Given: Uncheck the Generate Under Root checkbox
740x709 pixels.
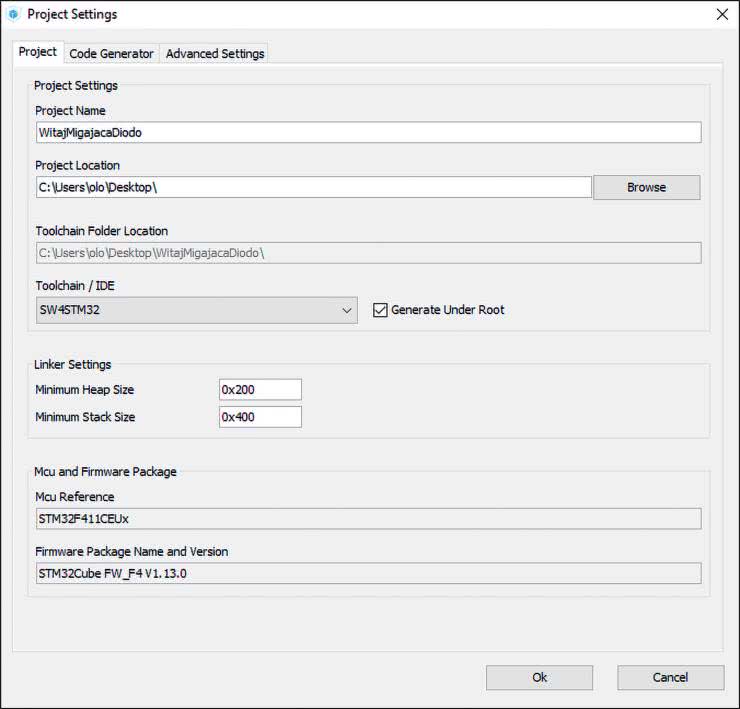Looking at the screenshot, I should 379,310.
